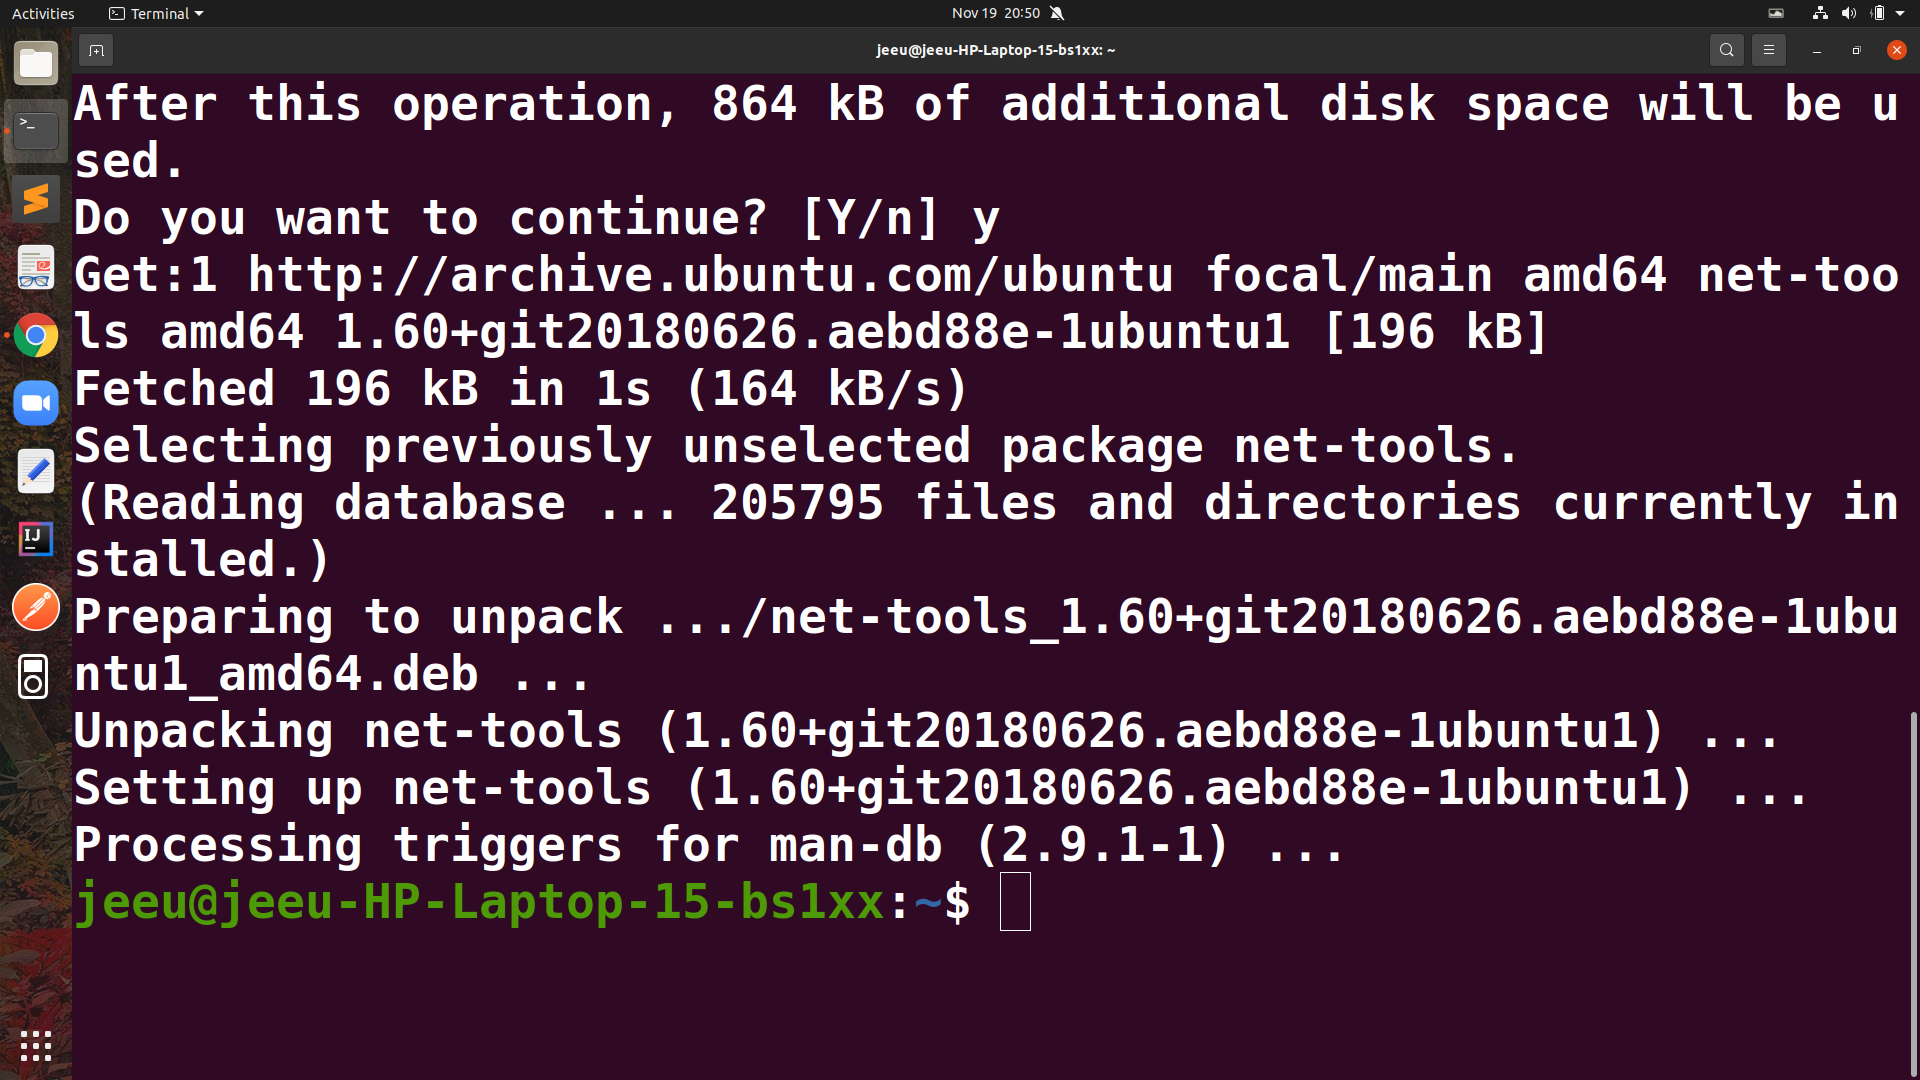Open the clock and calendar panel
The height and width of the screenshot is (1080, 1920).
click(995, 13)
